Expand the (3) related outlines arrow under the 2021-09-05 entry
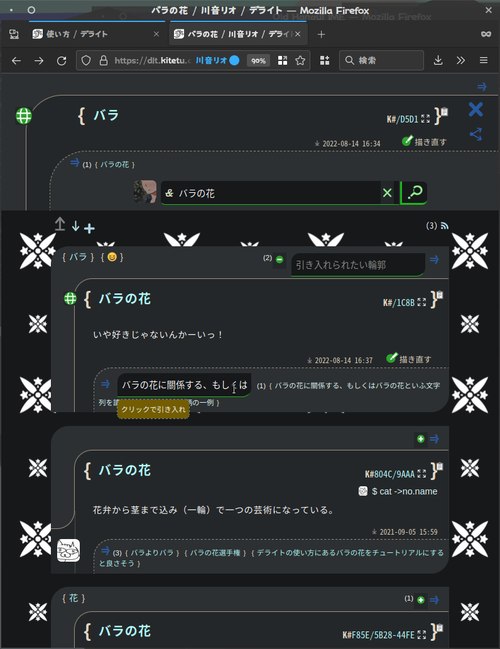The width and height of the screenshot is (500, 649). [106, 550]
